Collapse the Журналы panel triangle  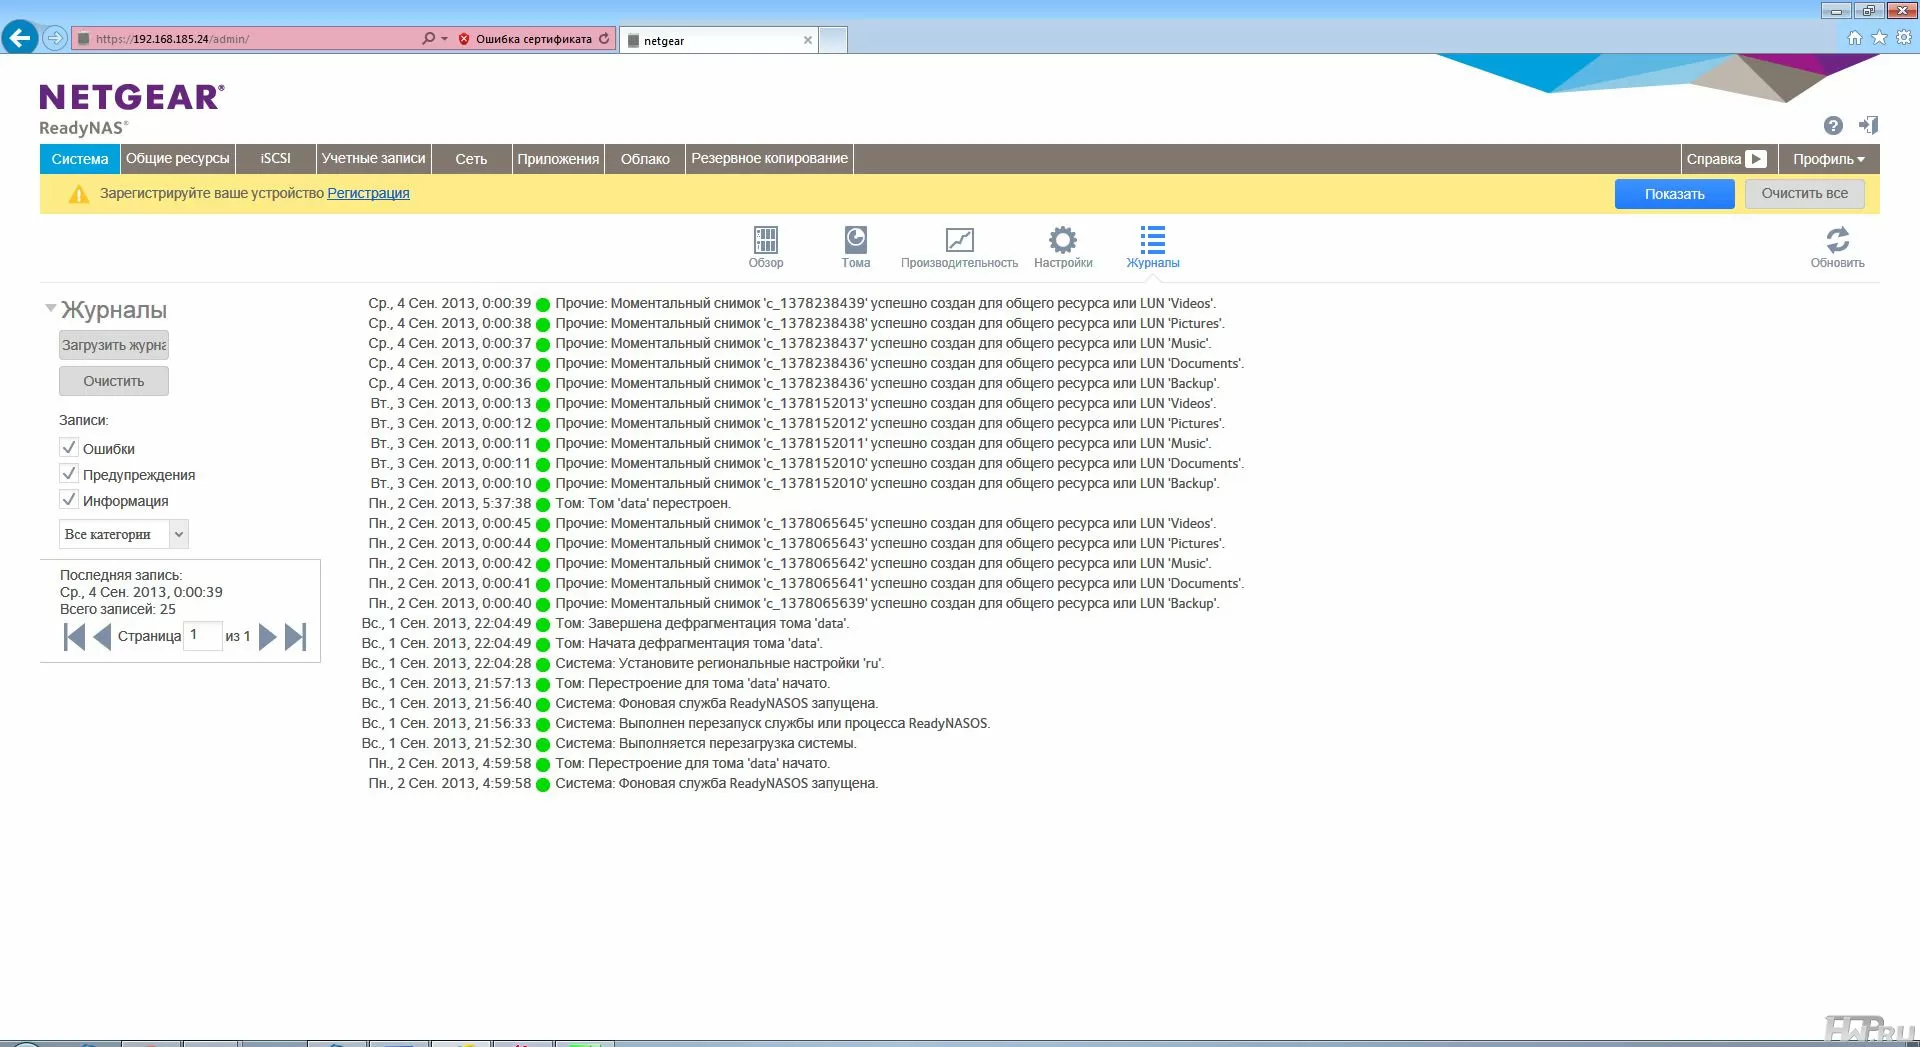coord(50,309)
